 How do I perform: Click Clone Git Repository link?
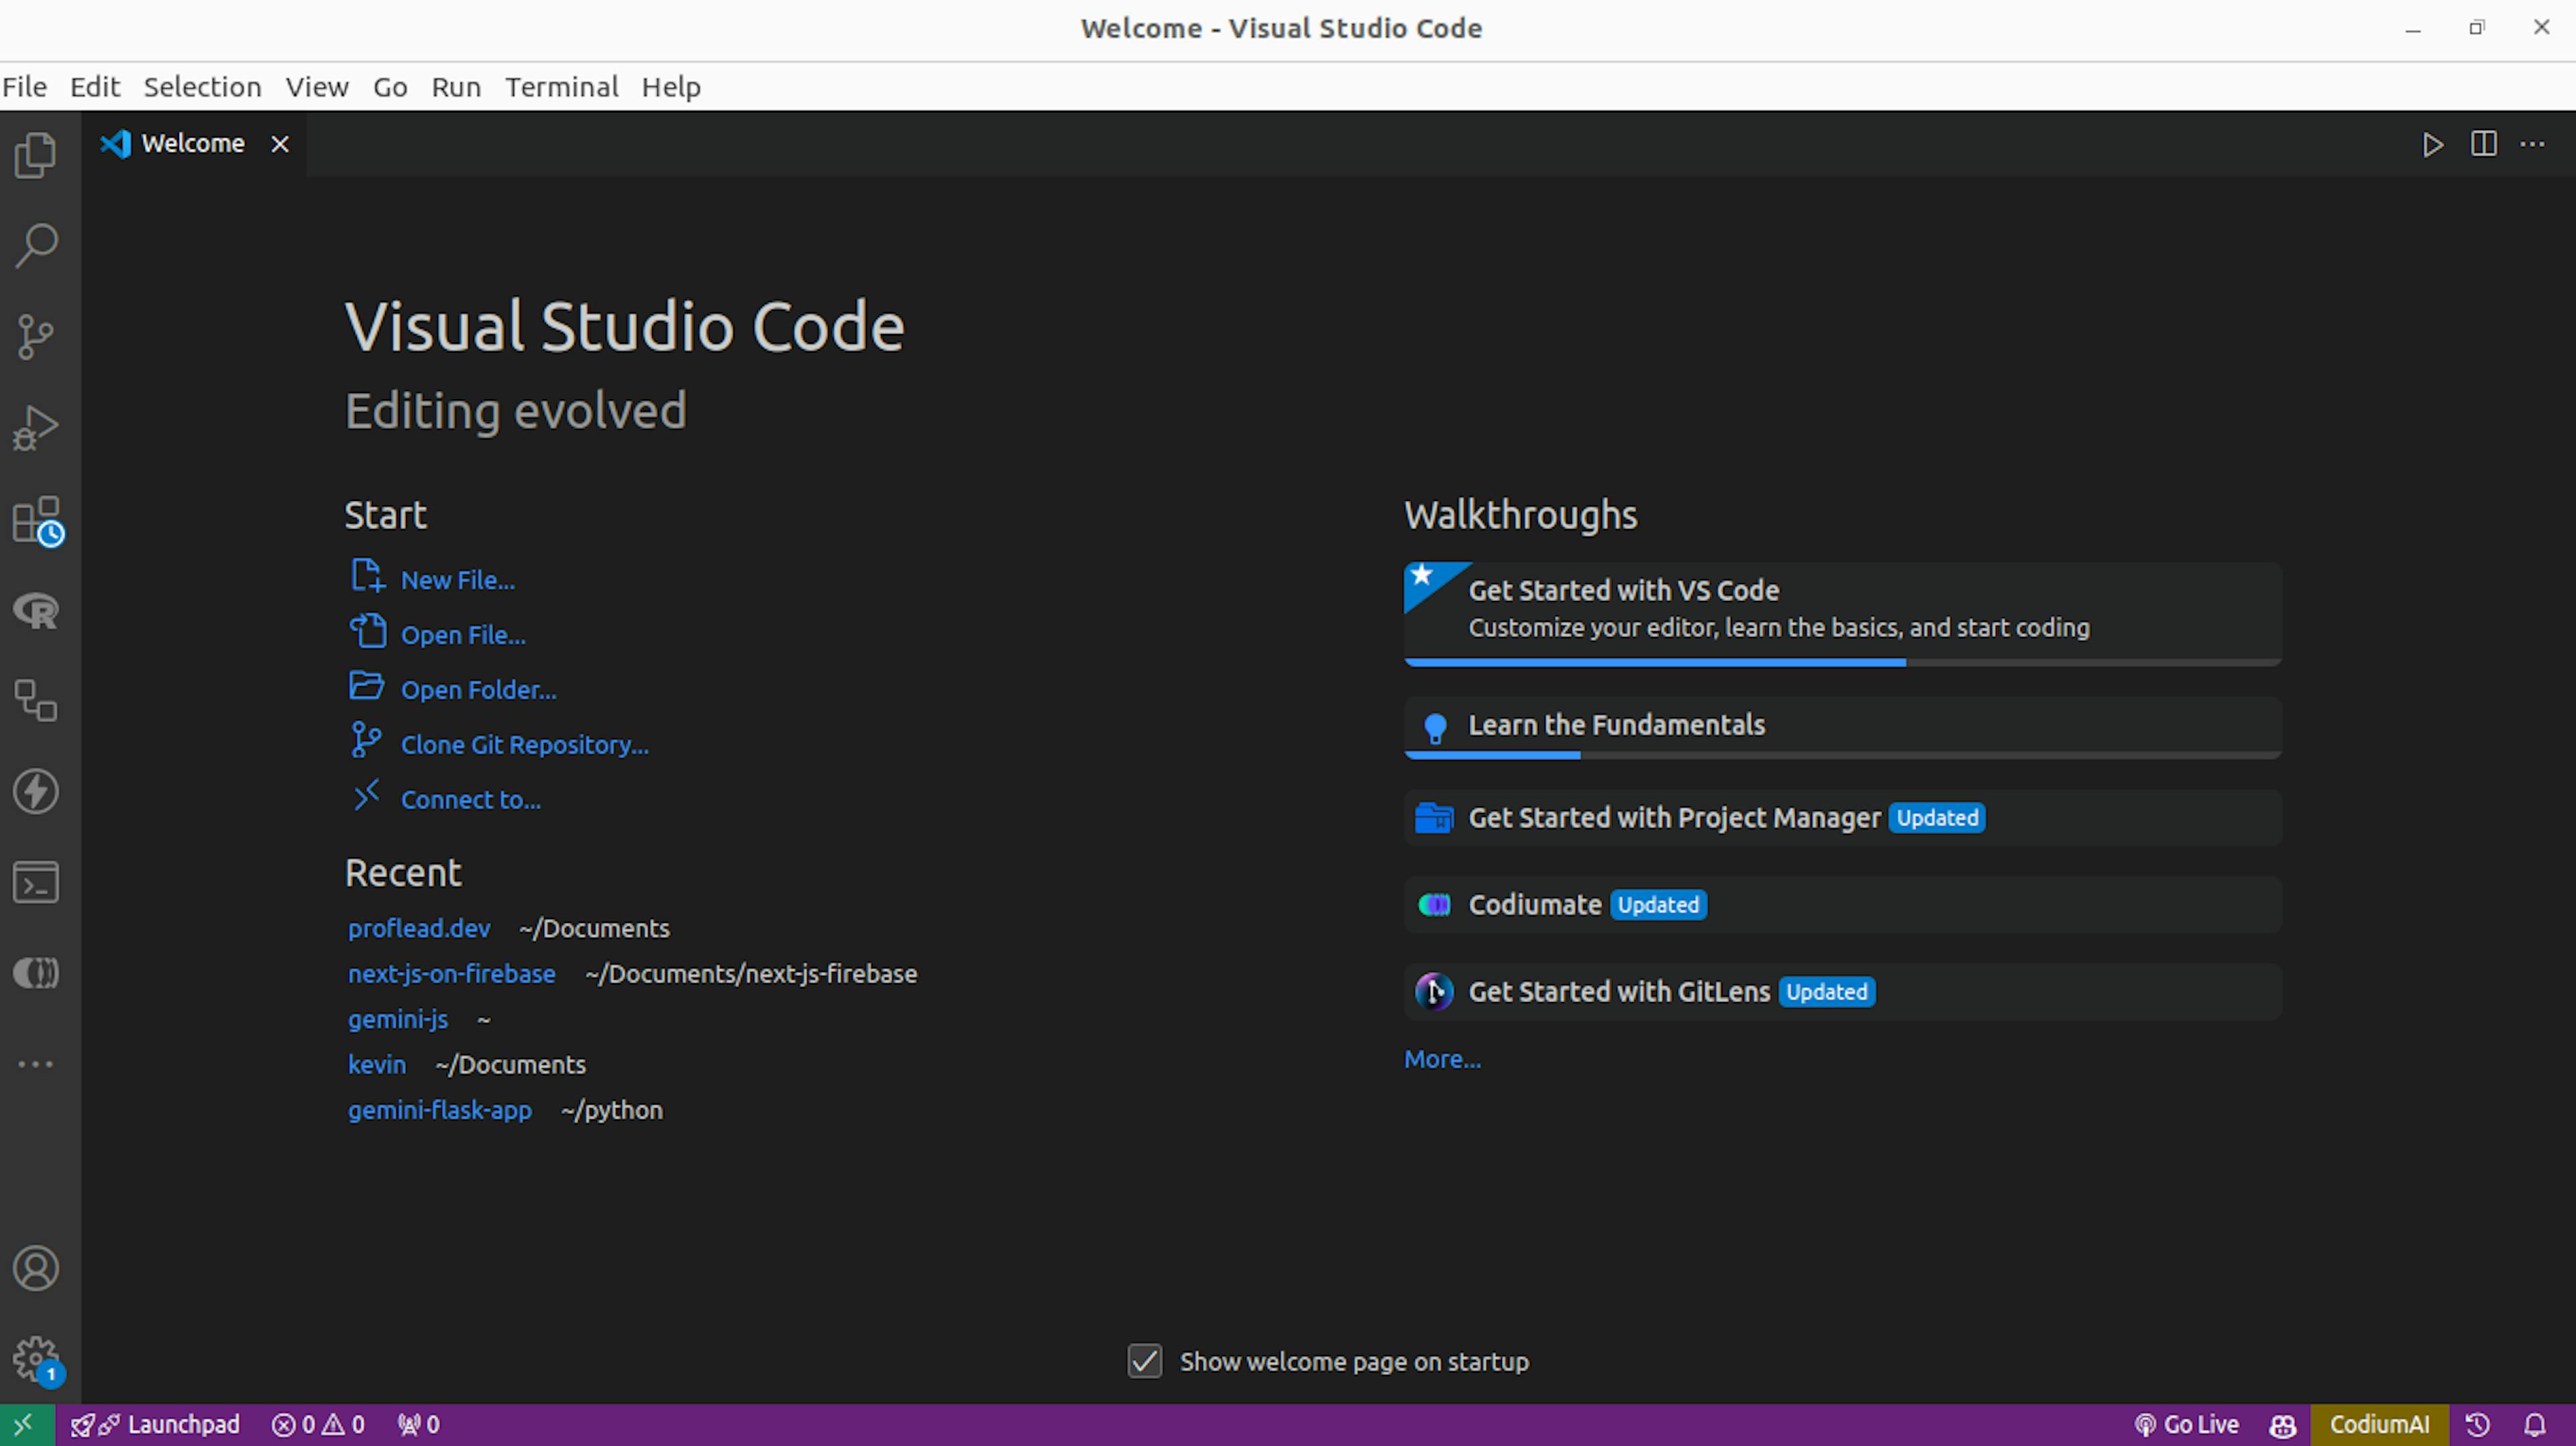524,745
